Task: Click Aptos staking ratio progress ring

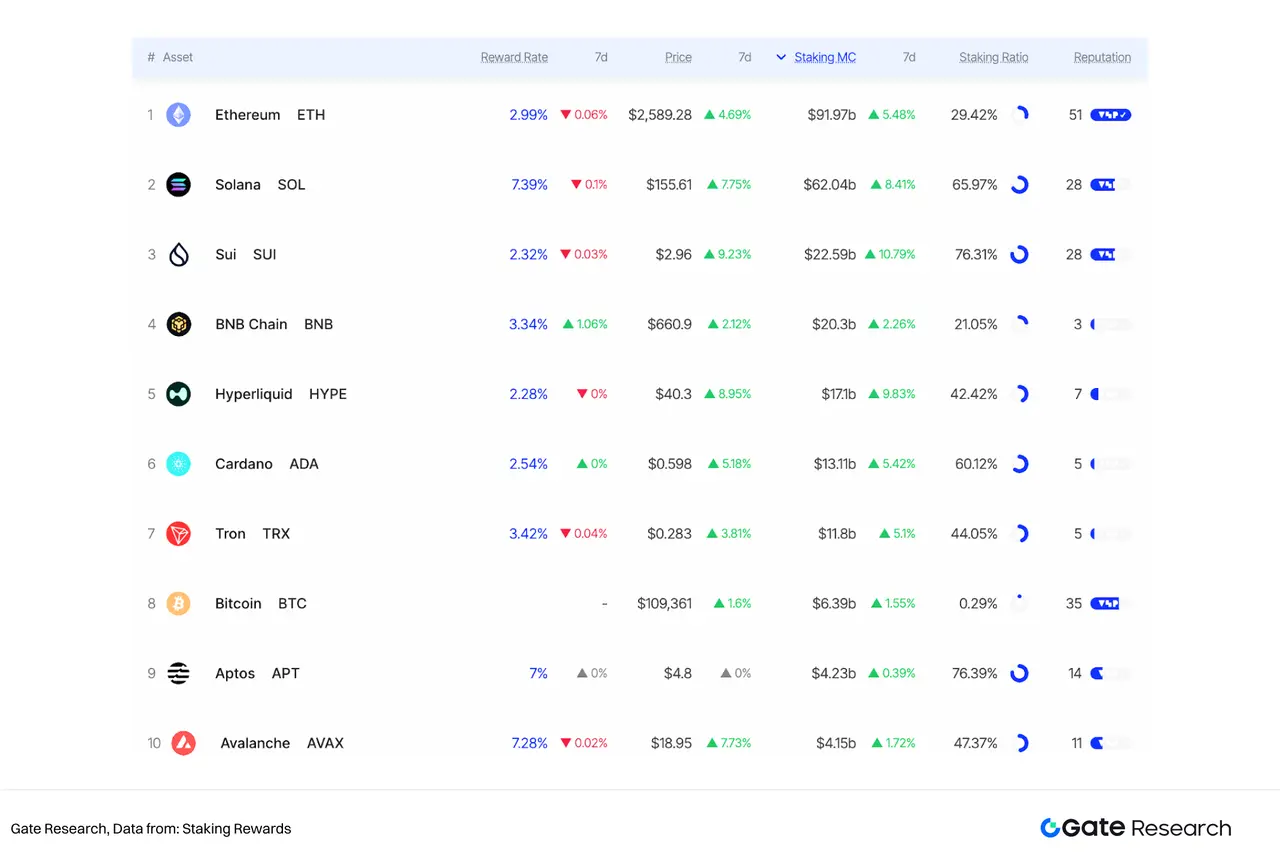Action: 1019,673
